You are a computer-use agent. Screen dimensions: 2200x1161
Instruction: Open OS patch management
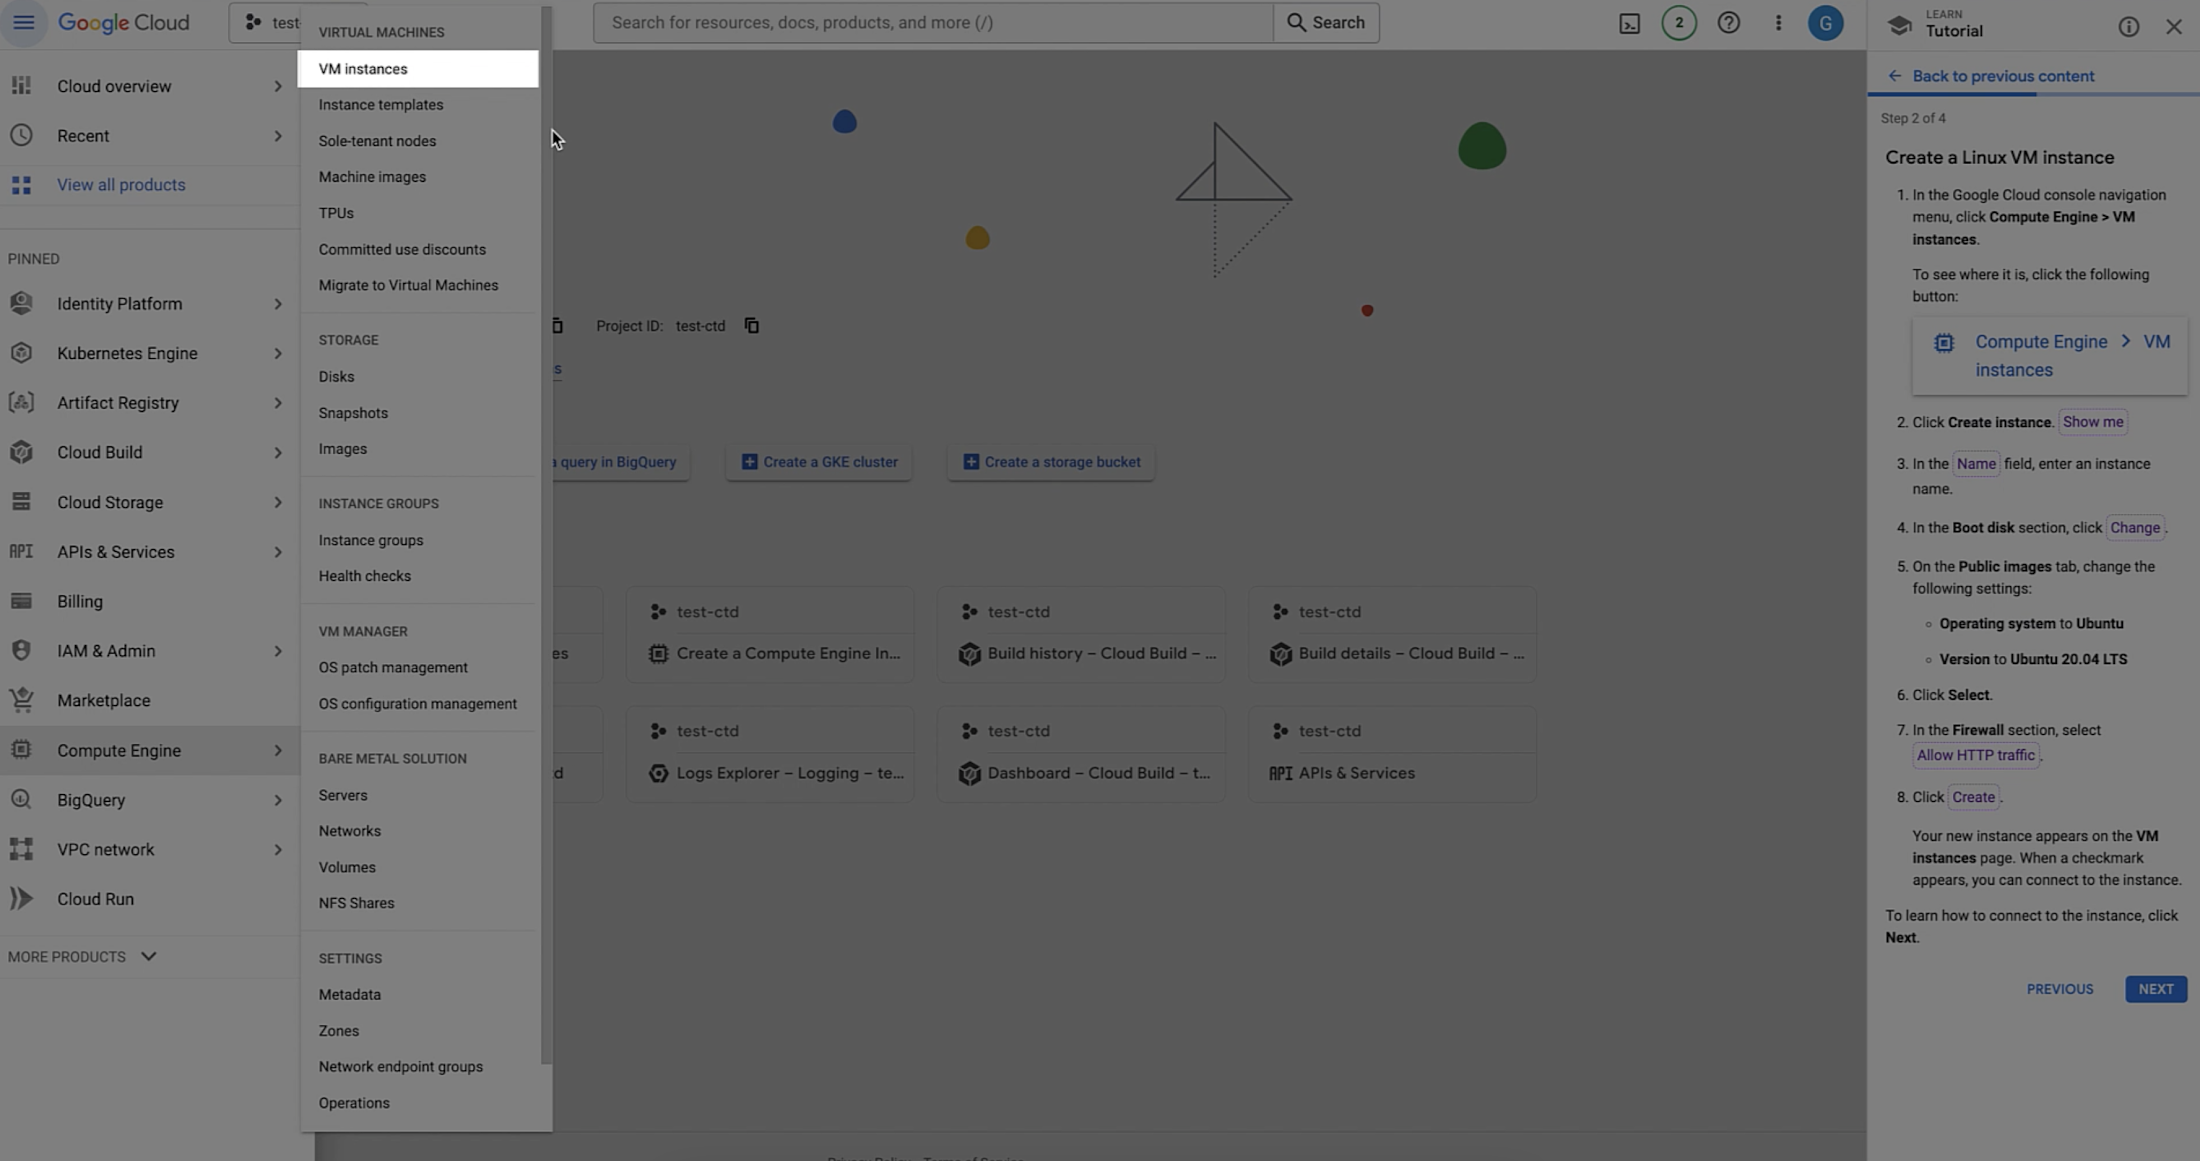pyautogui.click(x=418, y=668)
